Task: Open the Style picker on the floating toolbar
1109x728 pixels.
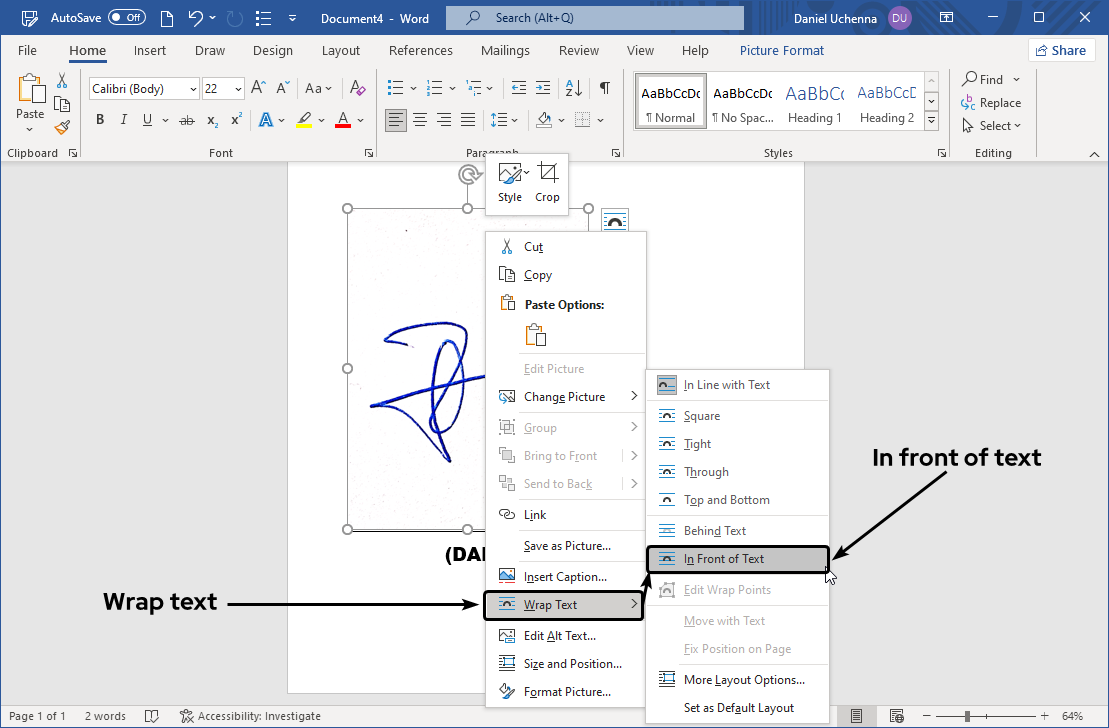Action: tap(511, 183)
